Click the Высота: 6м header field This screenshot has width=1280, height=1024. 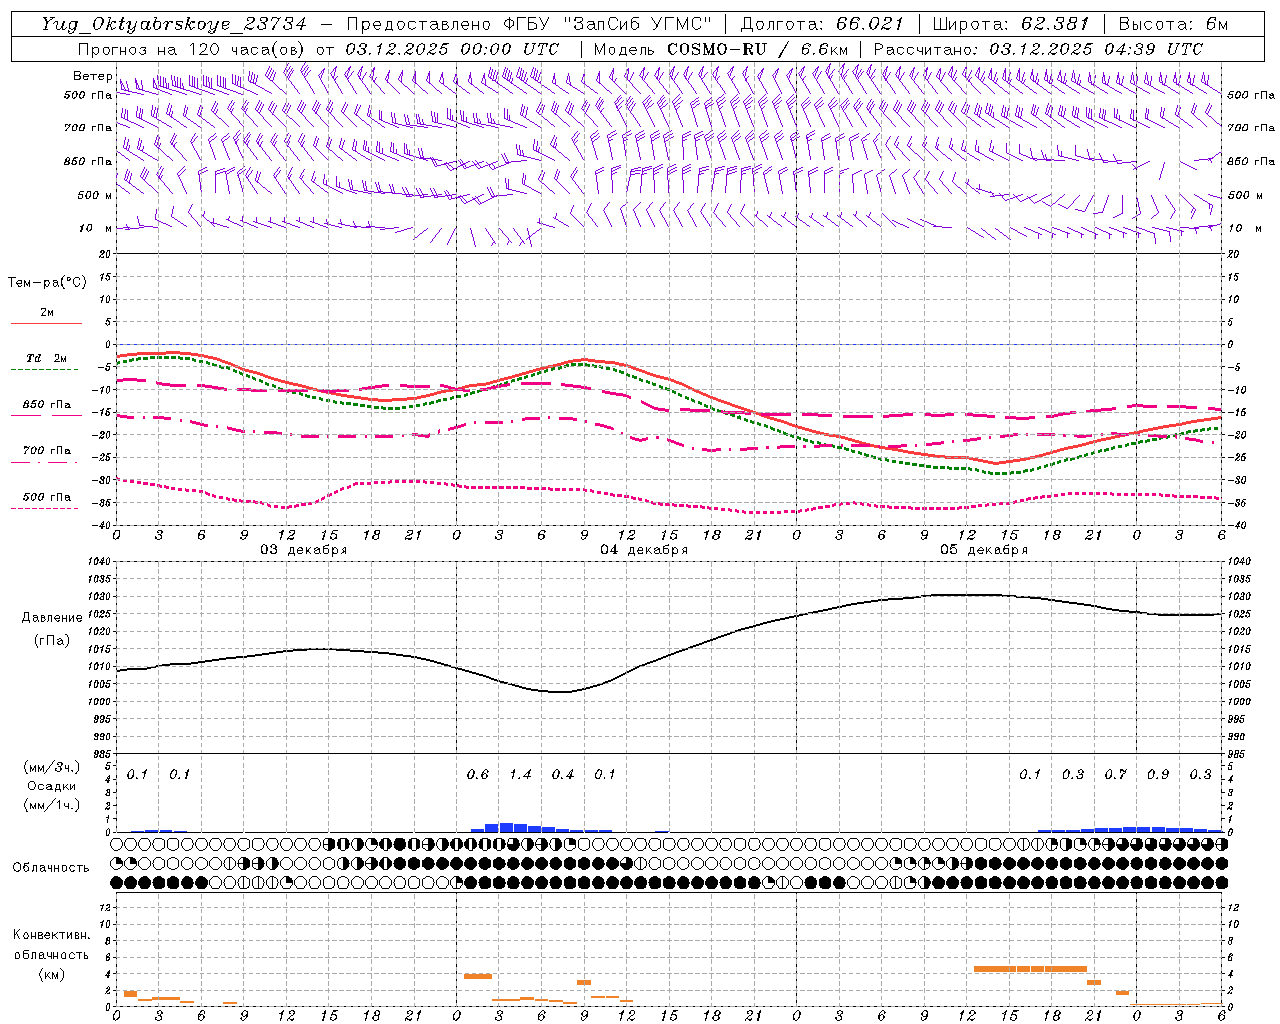(x=1173, y=24)
